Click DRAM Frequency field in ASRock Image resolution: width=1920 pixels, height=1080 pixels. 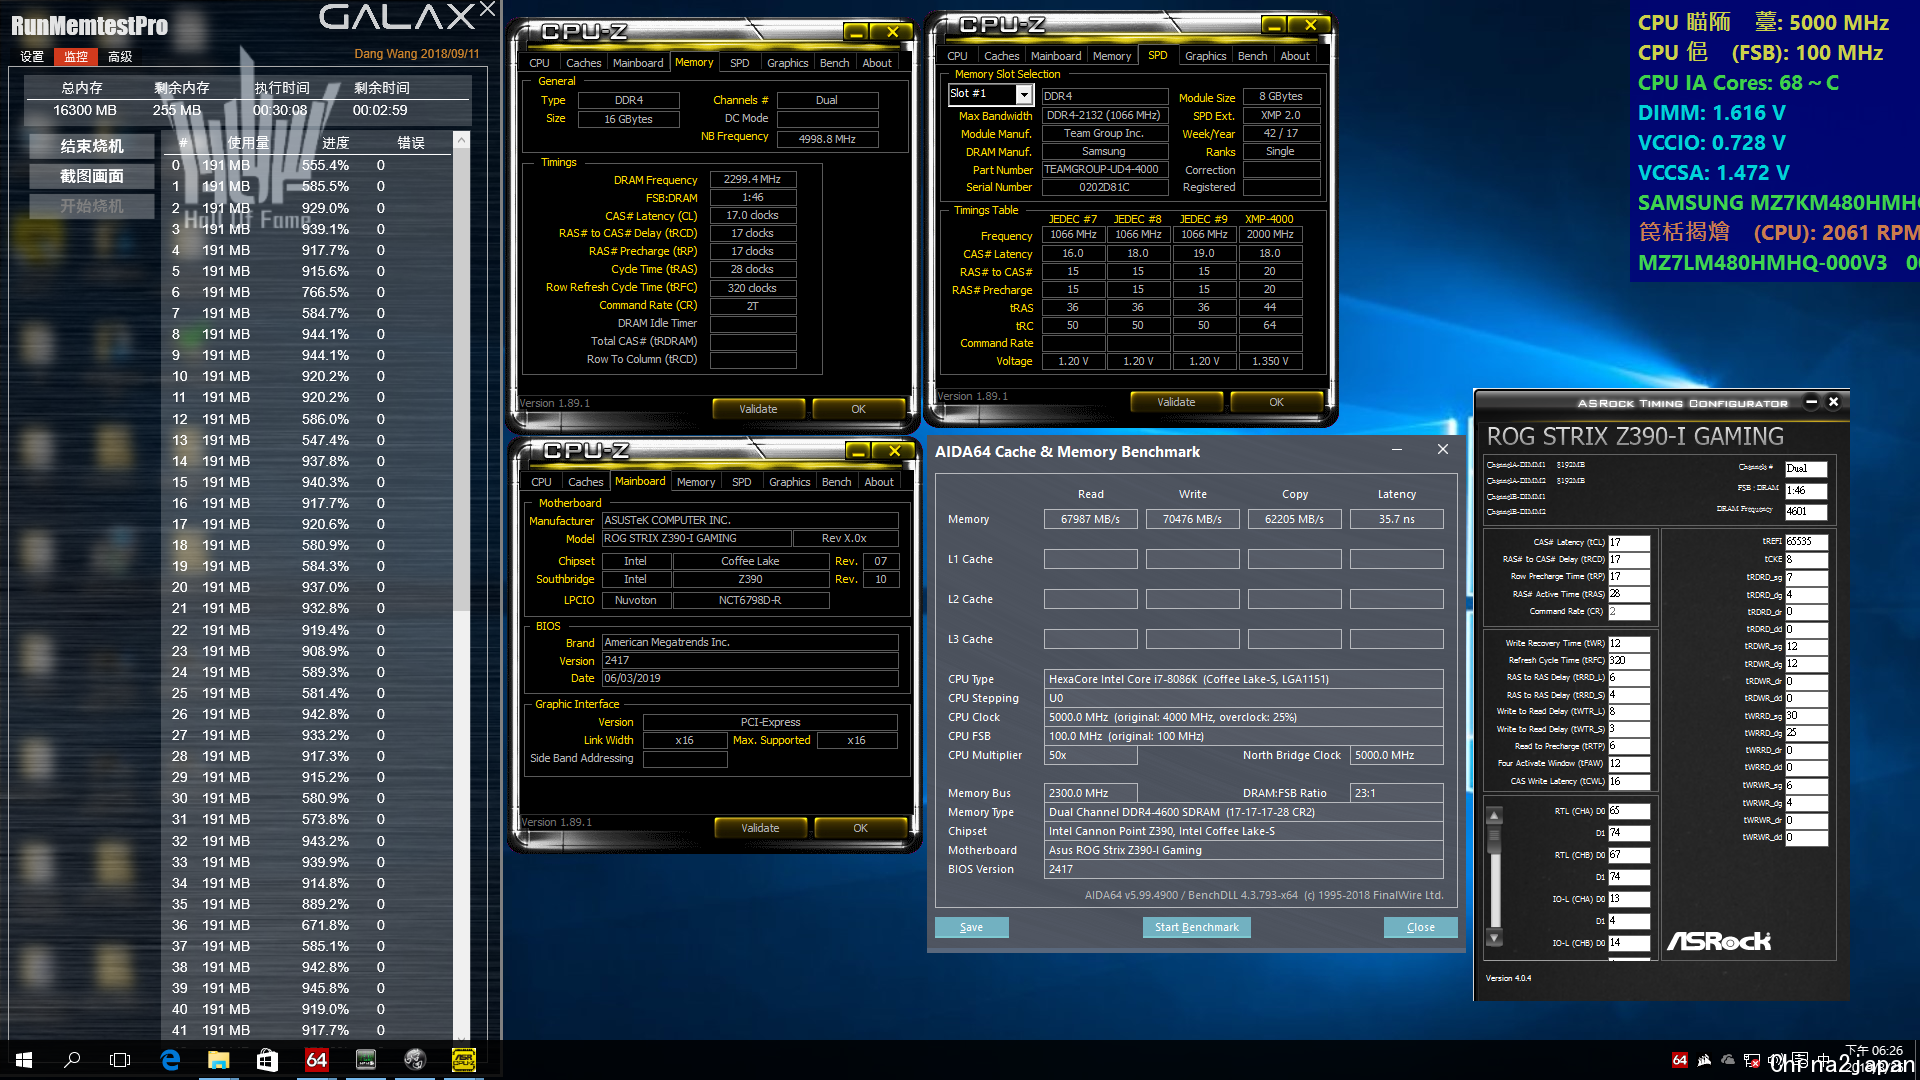click(1807, 511)
